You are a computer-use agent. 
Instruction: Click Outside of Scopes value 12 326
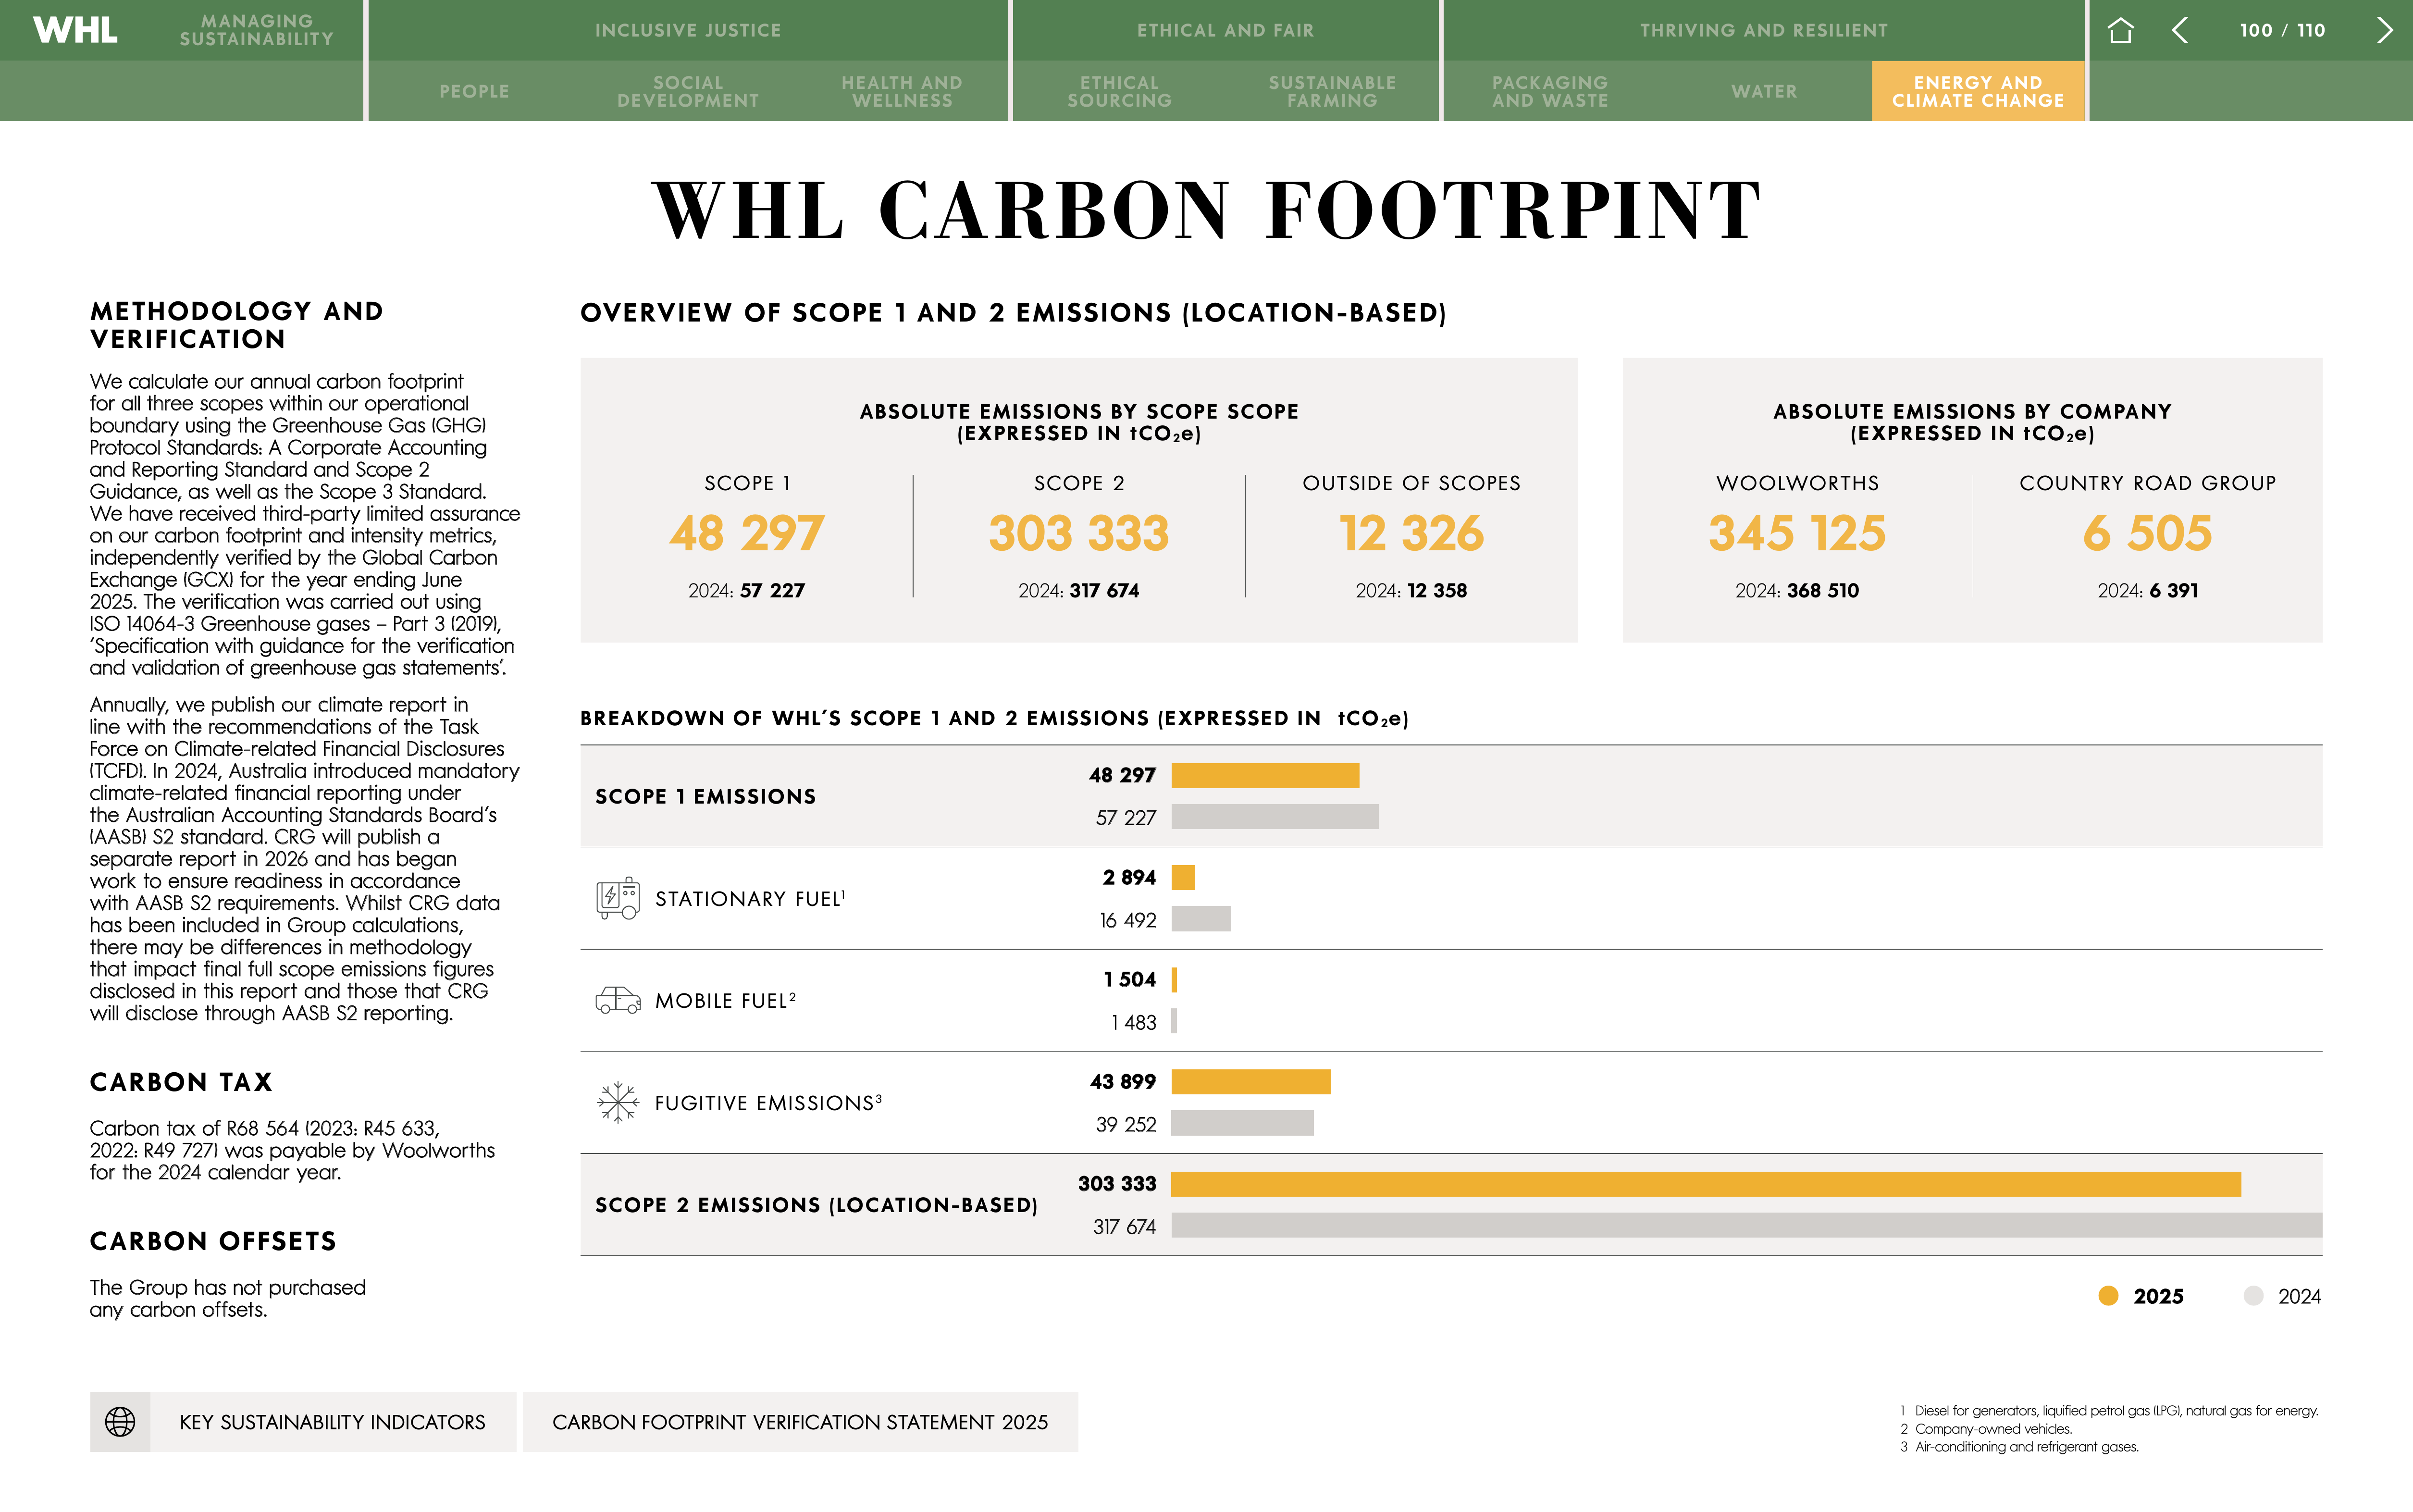1411,533
